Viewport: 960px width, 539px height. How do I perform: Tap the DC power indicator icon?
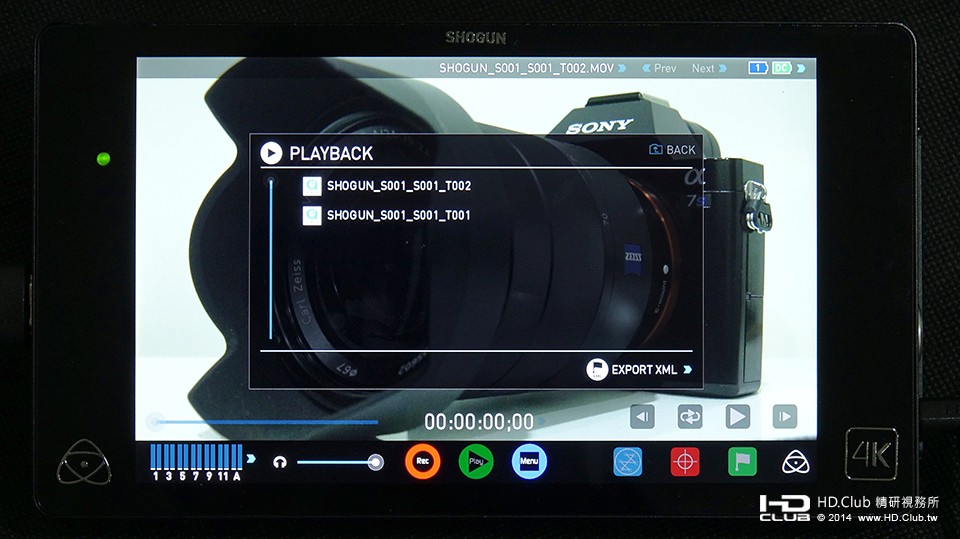click(x=781, y=68)
